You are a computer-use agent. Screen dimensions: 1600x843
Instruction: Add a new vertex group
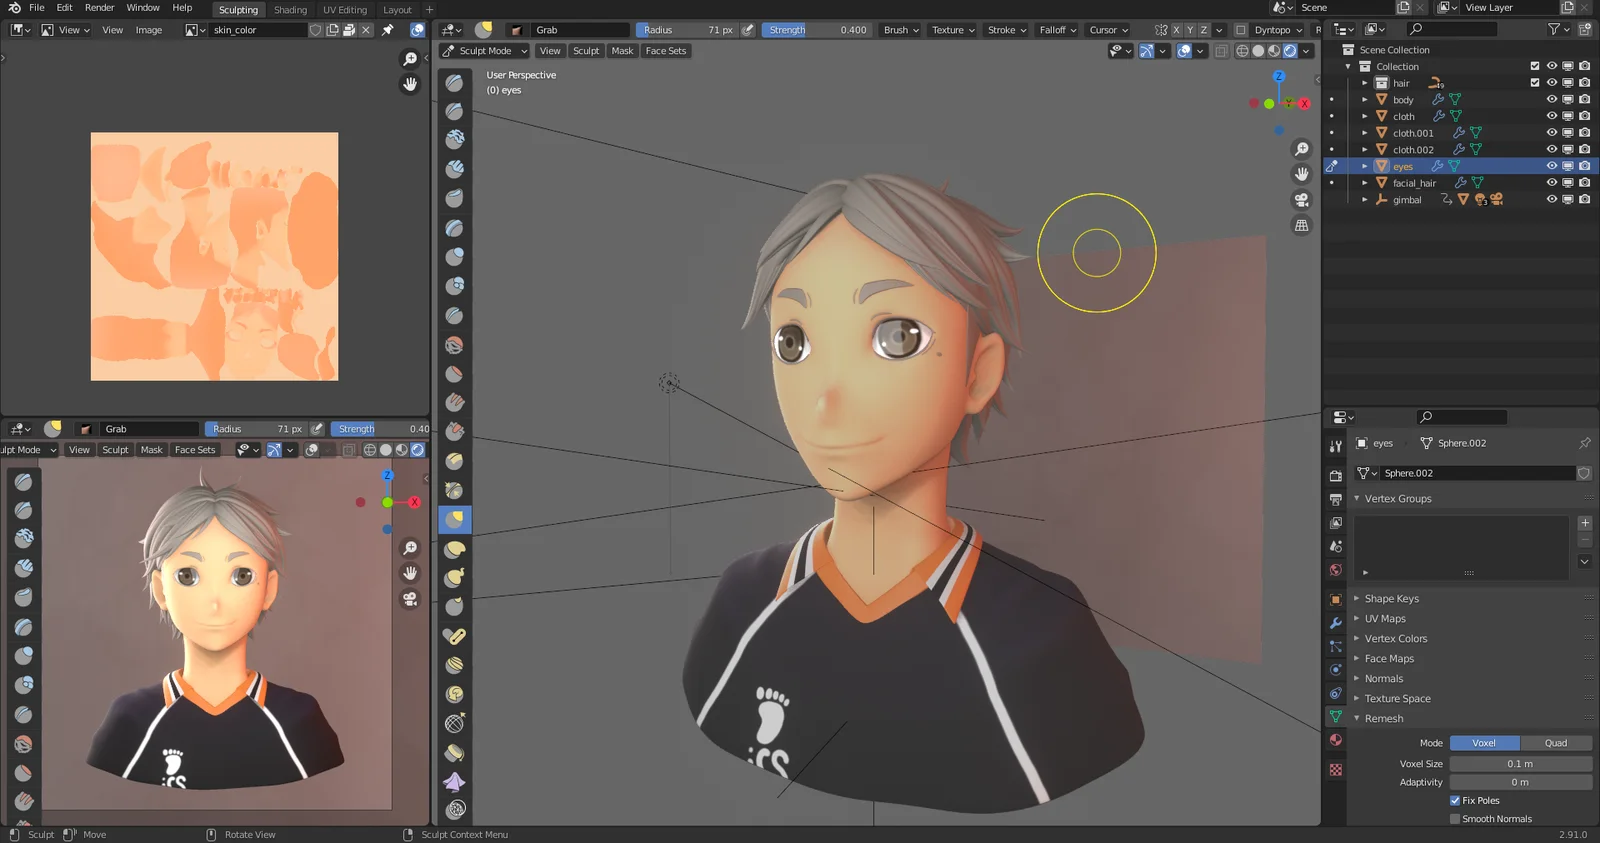(1585, 523)
